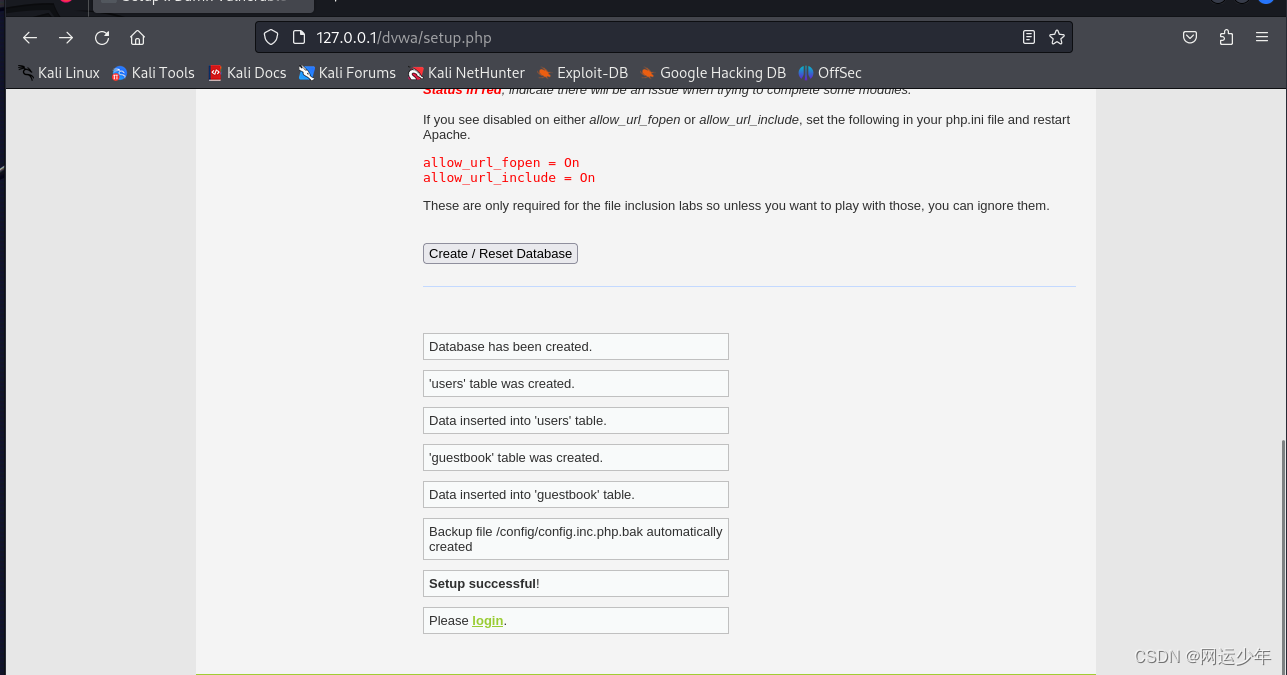1287x675 pixels.
Task: Open the Extensions panel
Action: (1226, 36)
